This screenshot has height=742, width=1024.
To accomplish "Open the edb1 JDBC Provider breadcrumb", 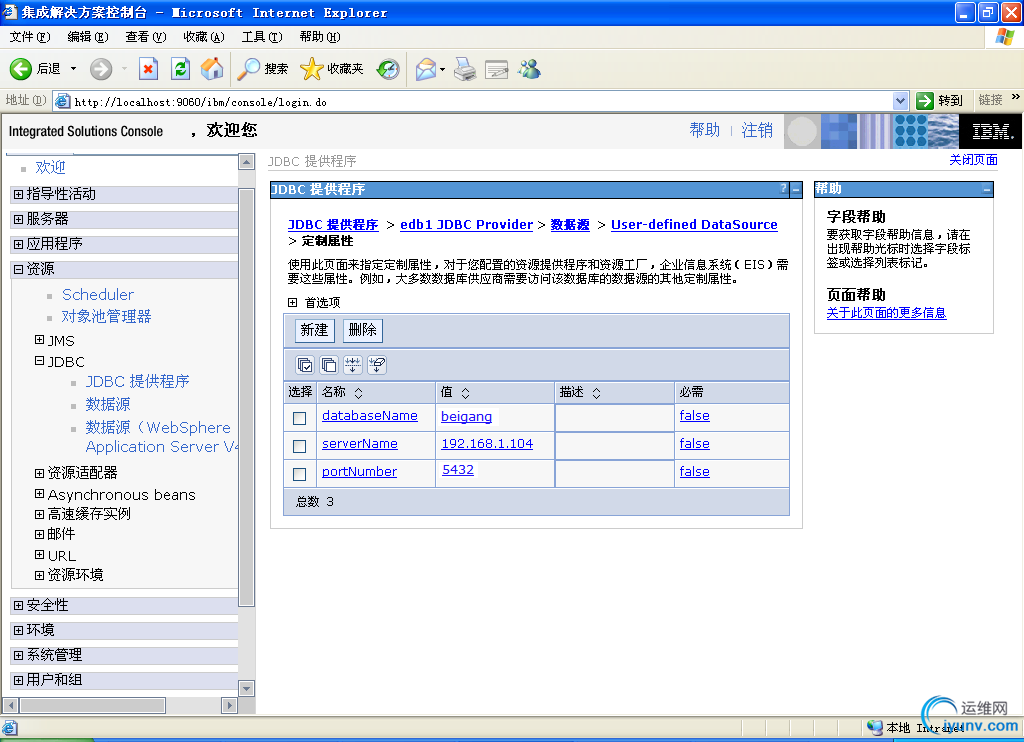I will (466, 225).
